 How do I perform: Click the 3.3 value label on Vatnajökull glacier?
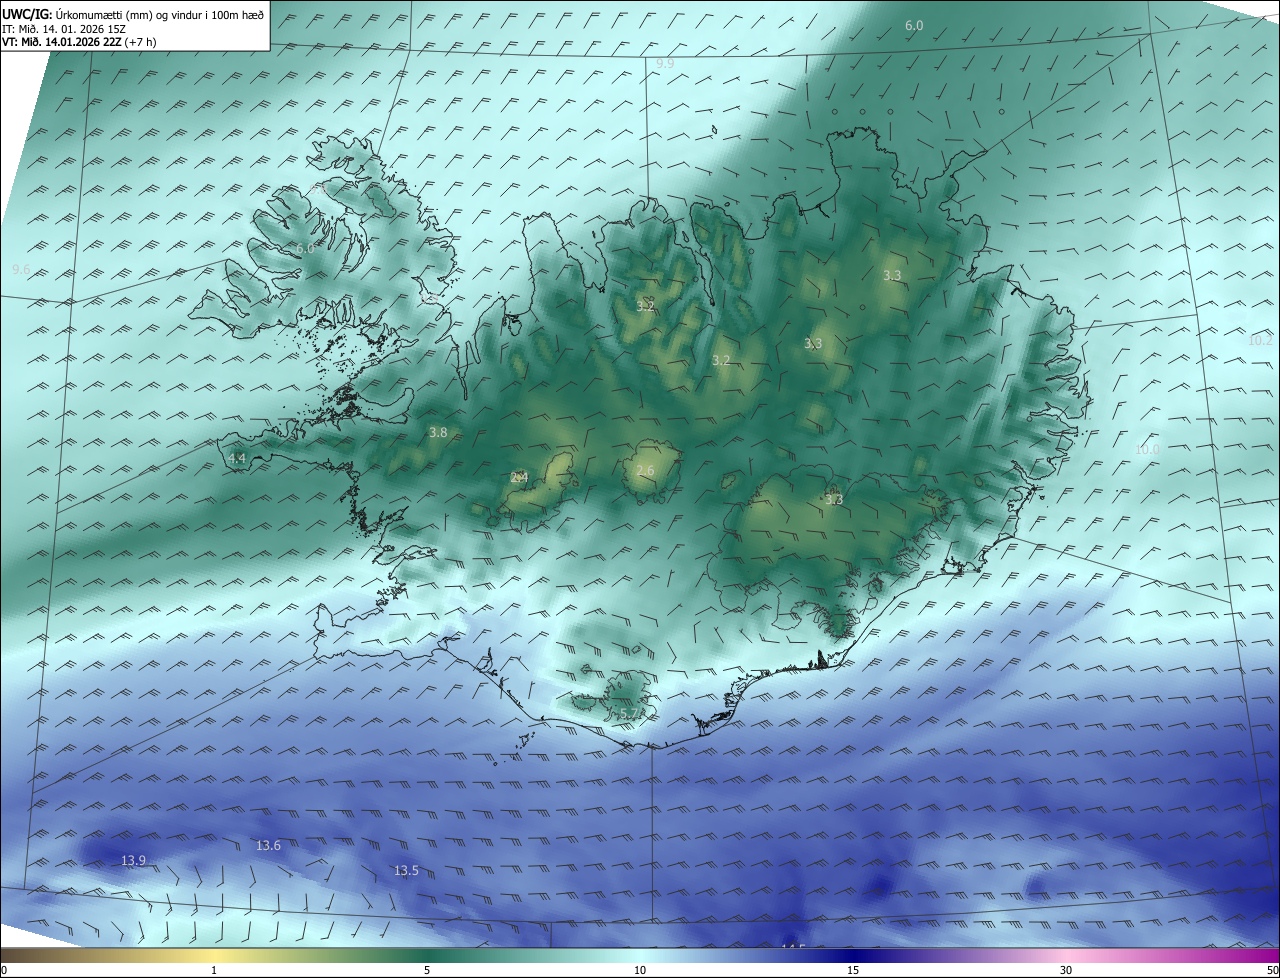coord(834,499)
